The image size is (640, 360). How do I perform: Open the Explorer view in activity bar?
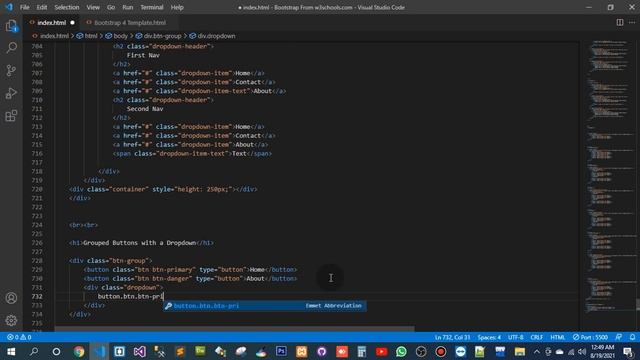11,26
